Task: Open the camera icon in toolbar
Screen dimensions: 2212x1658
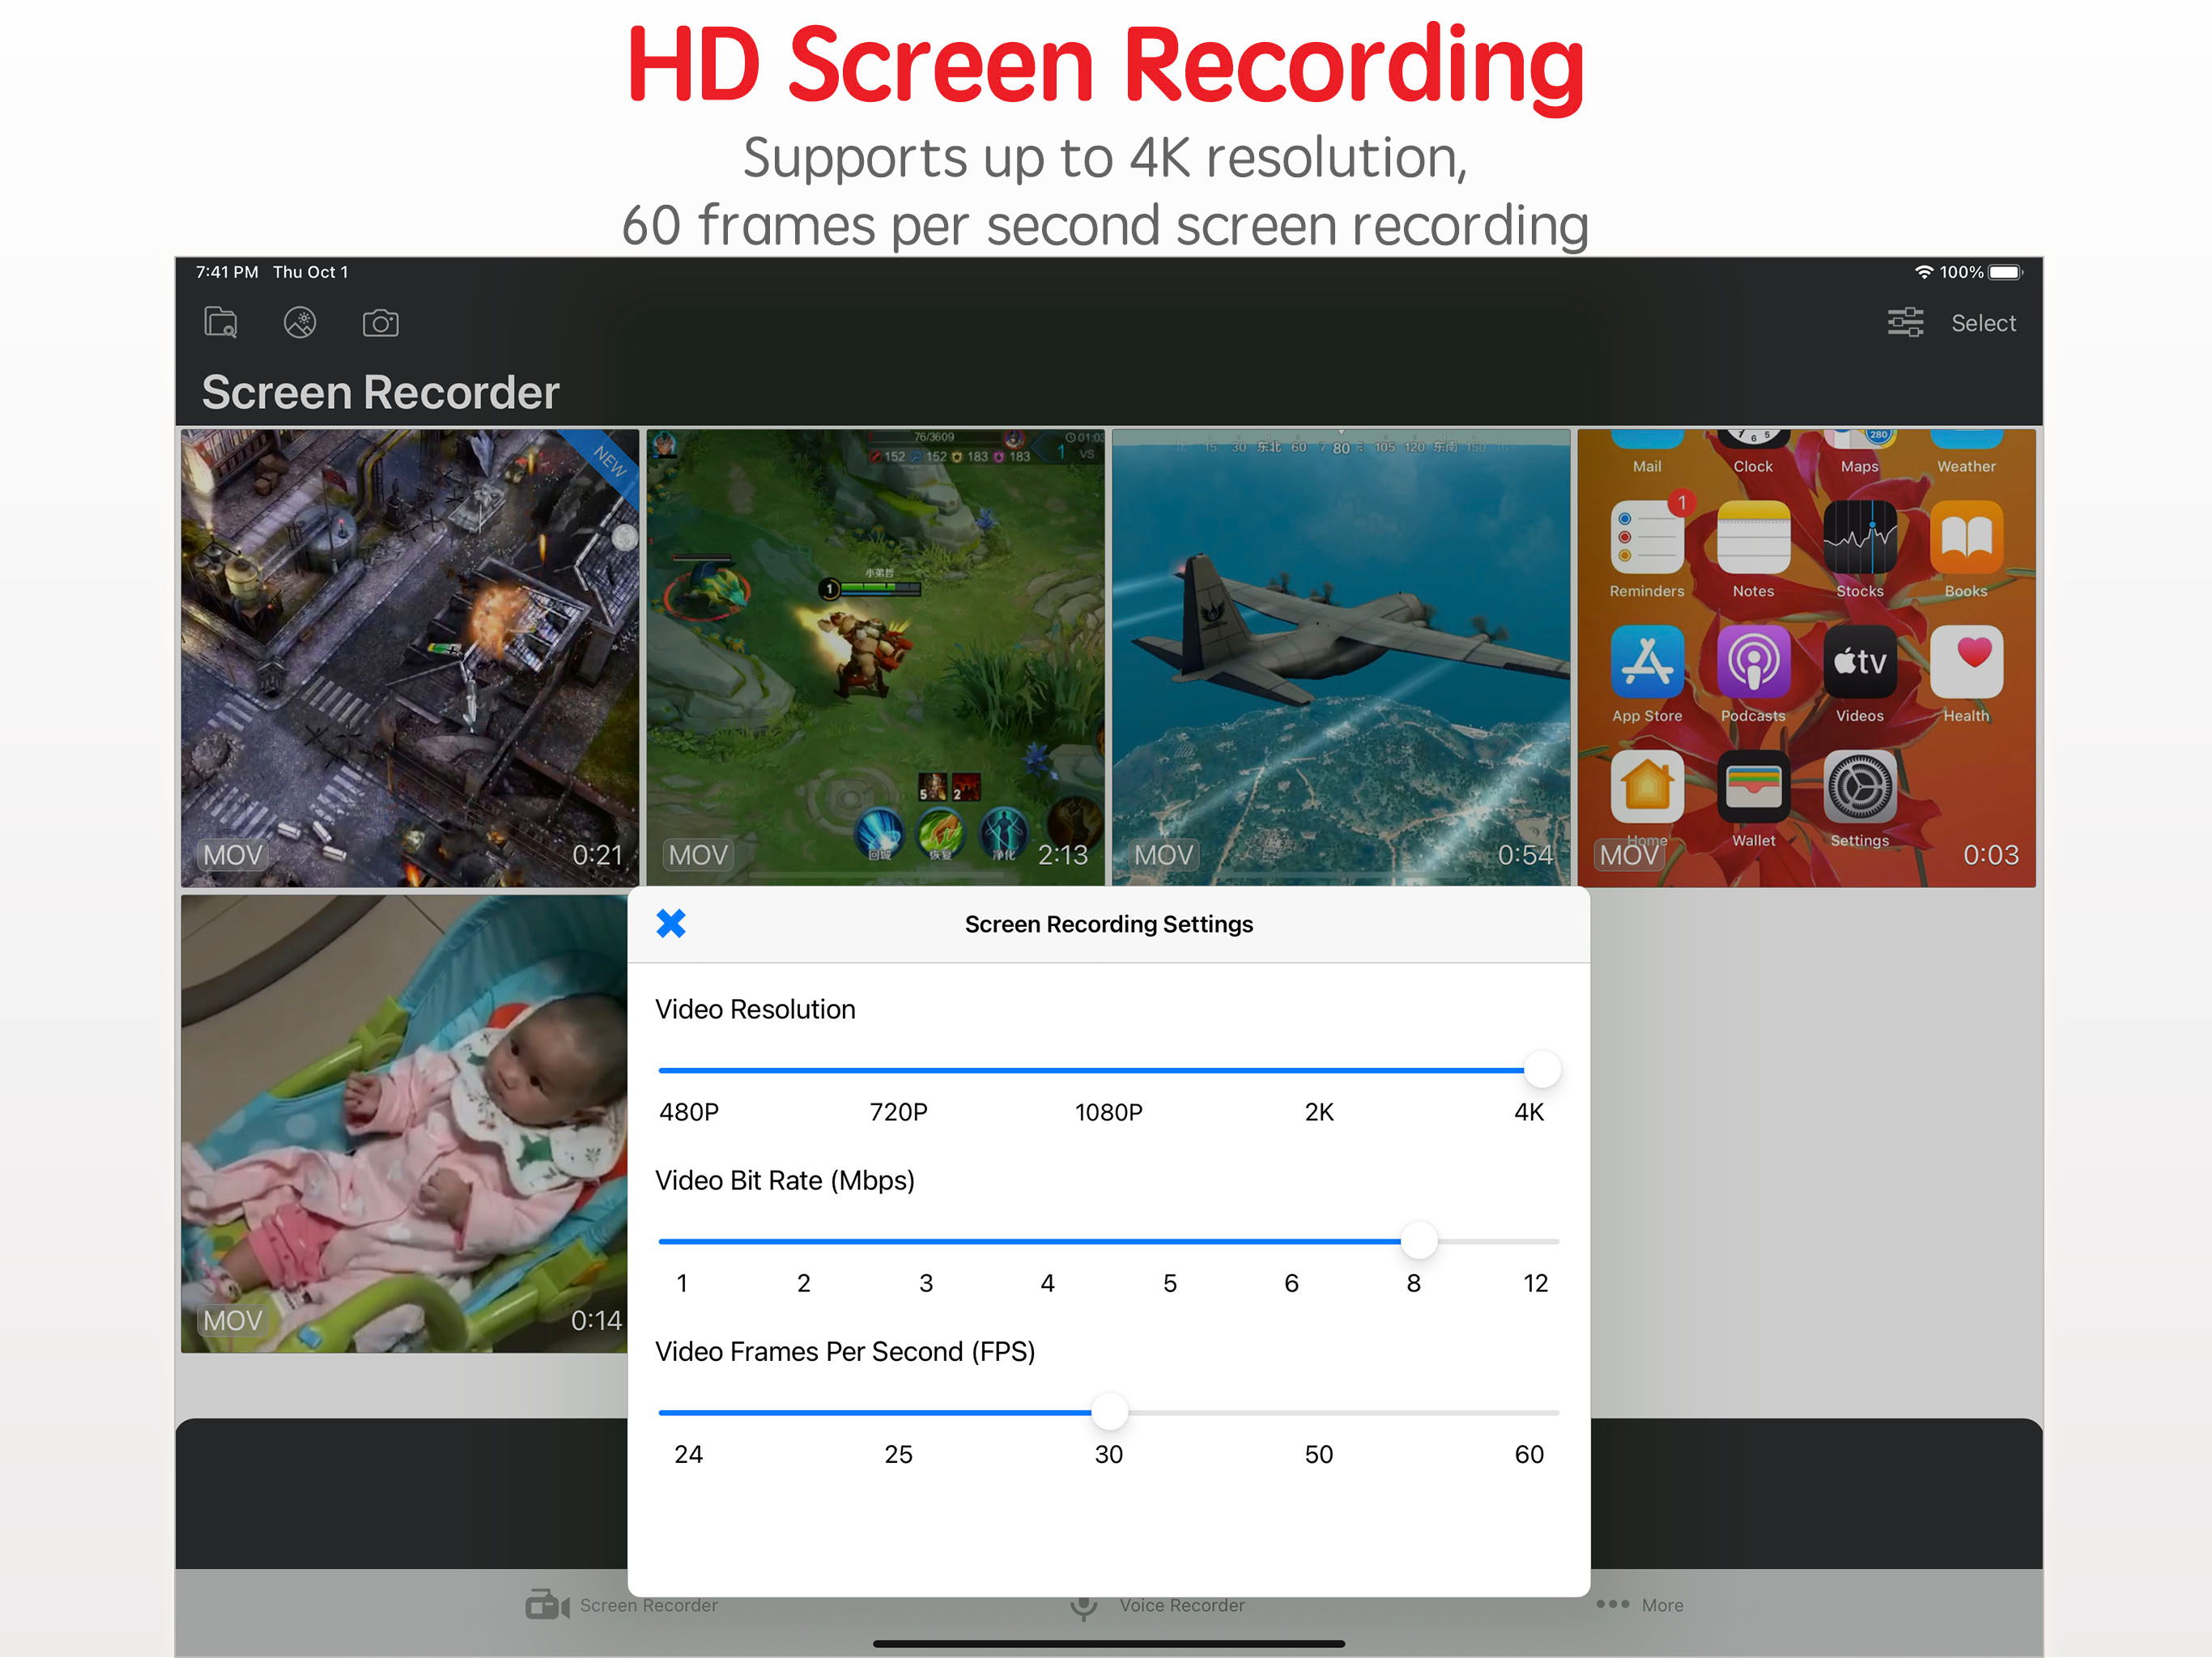Action: 380,323
